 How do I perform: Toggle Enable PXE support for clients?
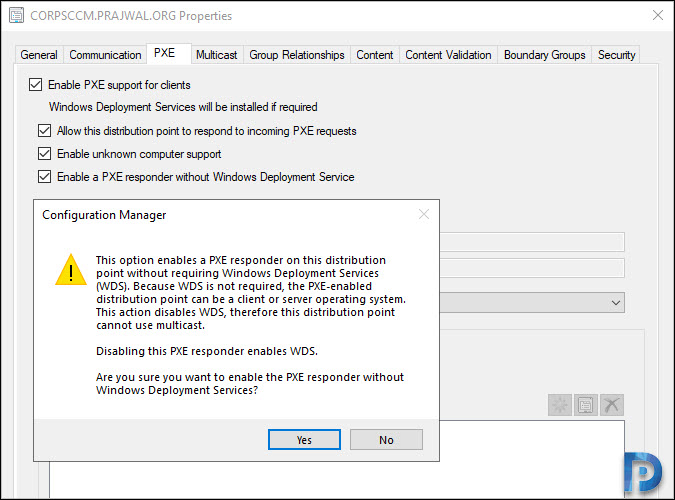pyautogui.click(x=36, y=85)
